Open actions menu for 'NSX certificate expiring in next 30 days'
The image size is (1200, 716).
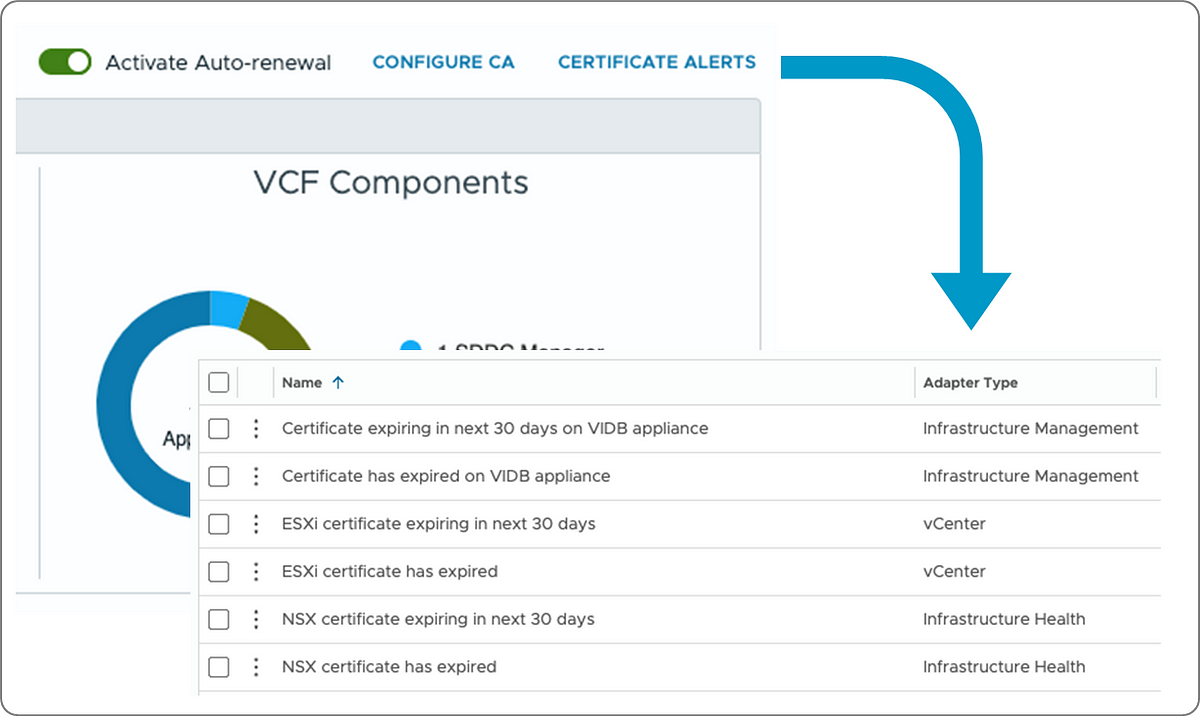256,620
